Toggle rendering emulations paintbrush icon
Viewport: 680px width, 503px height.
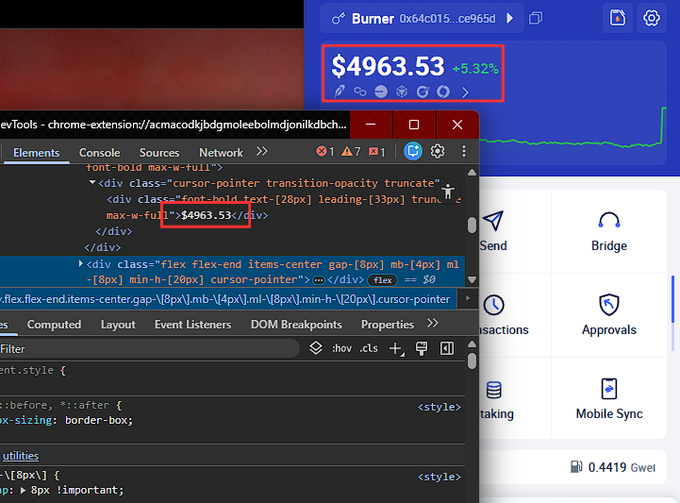coord(421,348)
